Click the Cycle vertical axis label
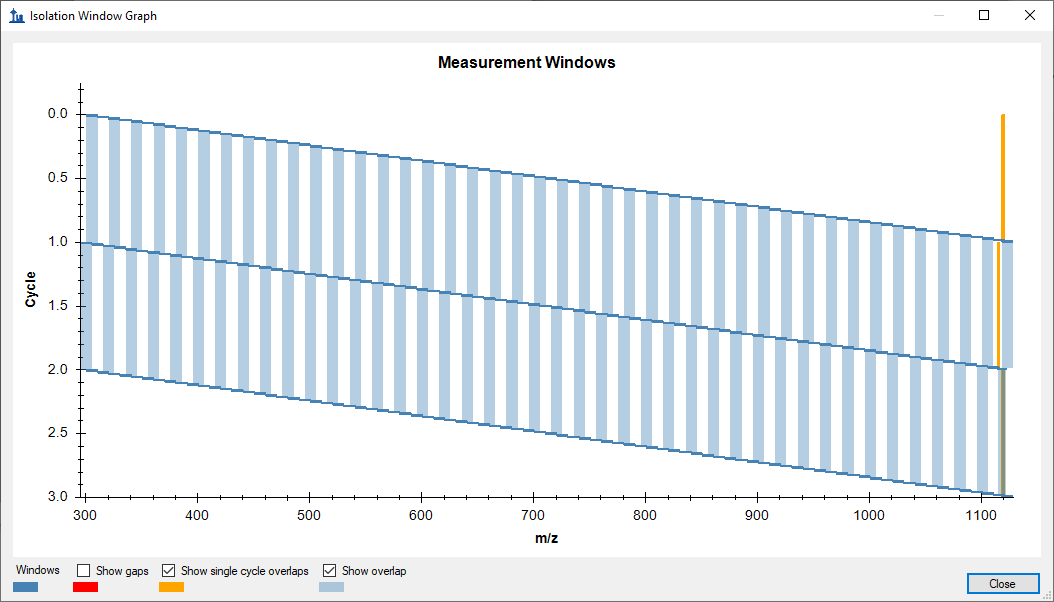Viewport: 1054px width, 602px height. pyautogui.click(x=30, y=289)
